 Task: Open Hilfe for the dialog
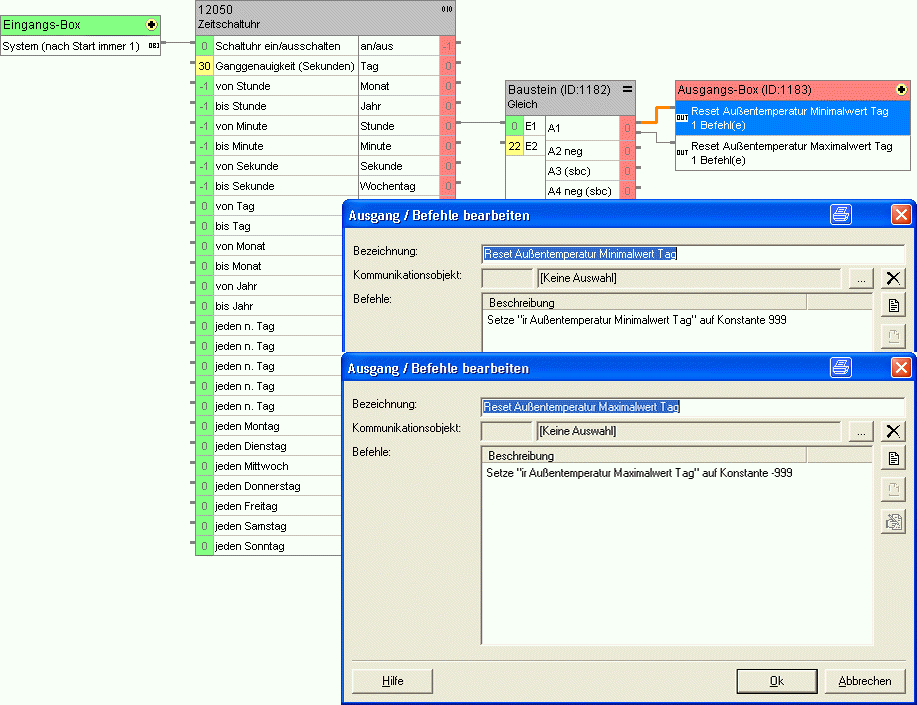[x=392, y=681]
